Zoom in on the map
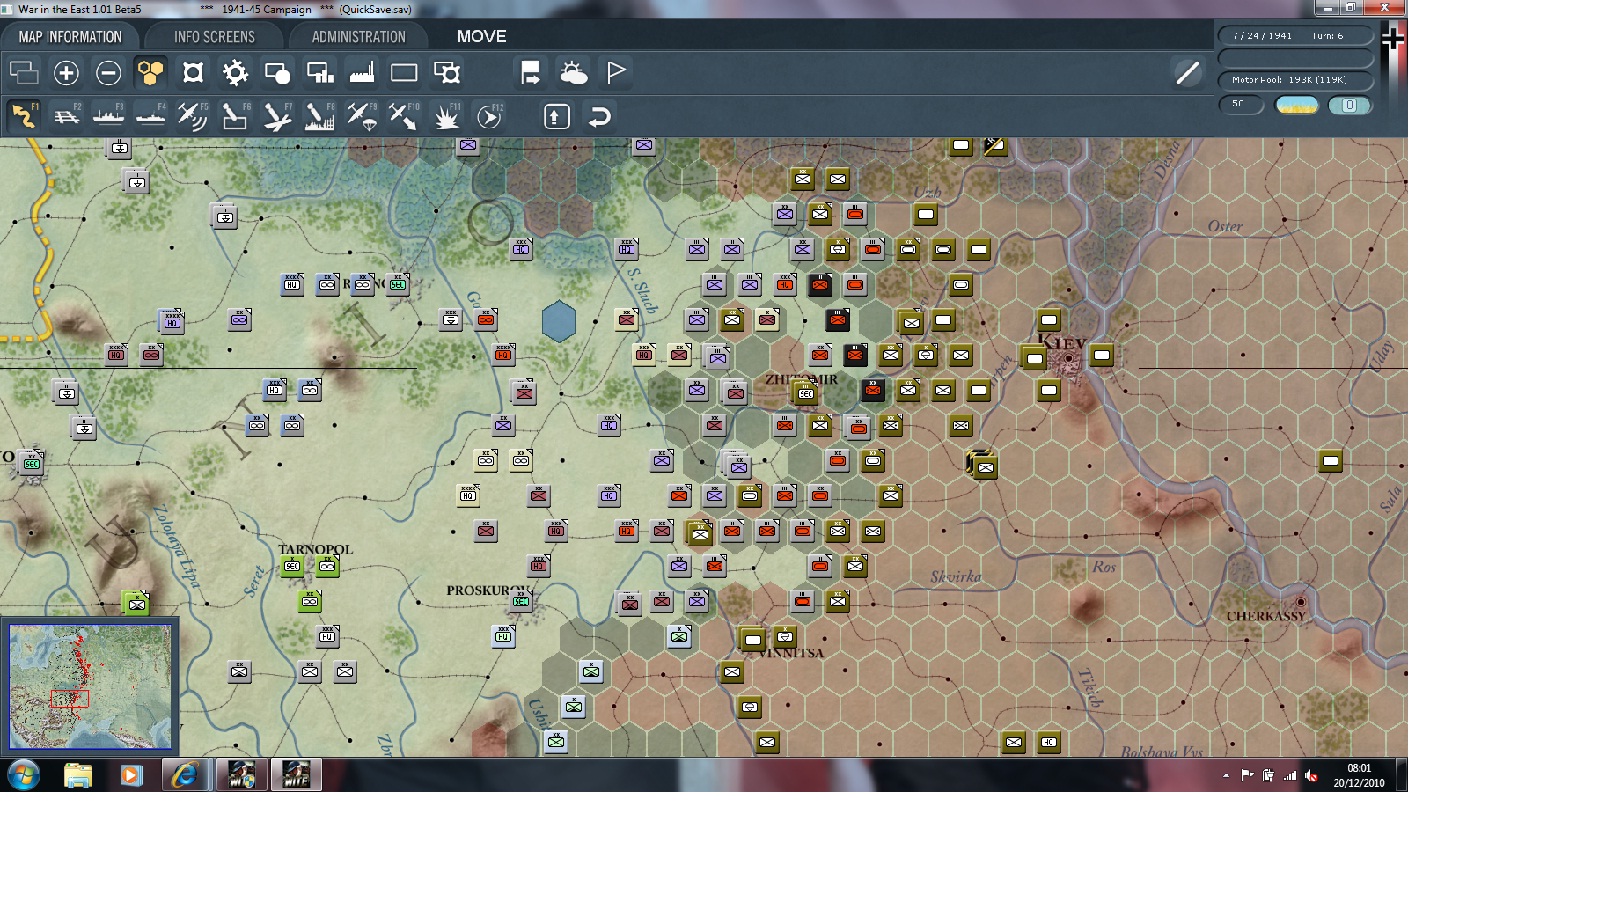Image resolution: width=1600 pixels, height=900 pixels. (66, 73)
